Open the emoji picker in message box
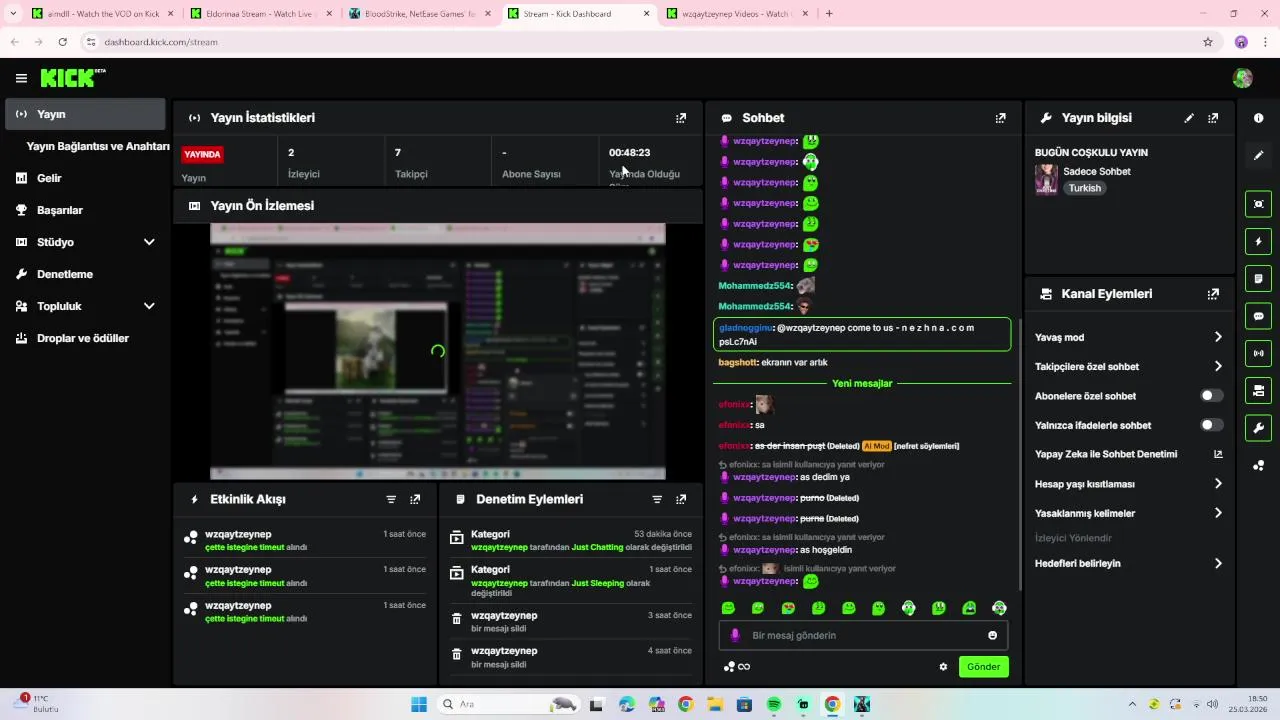The image size is (1280, 720). (992, 635)
